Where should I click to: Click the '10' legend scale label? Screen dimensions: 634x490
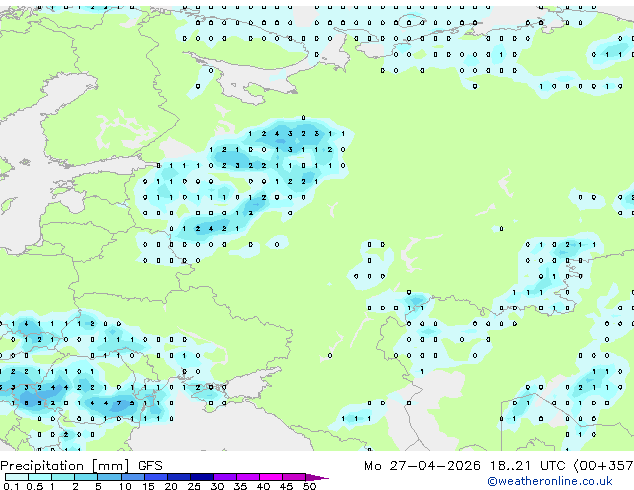pos(125,486)
